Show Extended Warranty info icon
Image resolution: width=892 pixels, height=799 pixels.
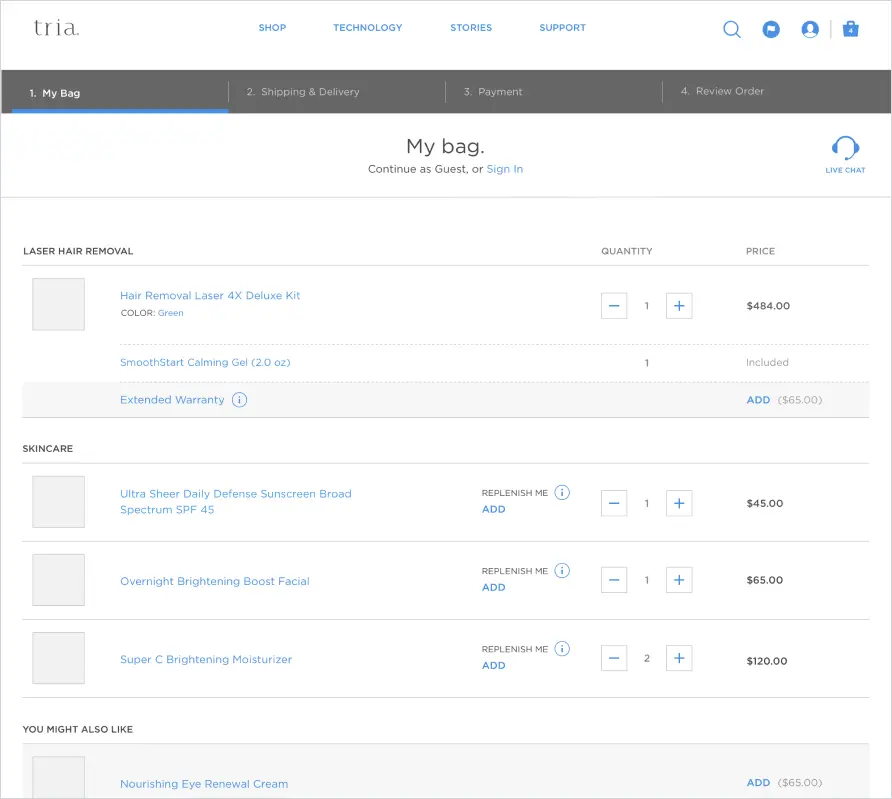(x=239, y=400)
